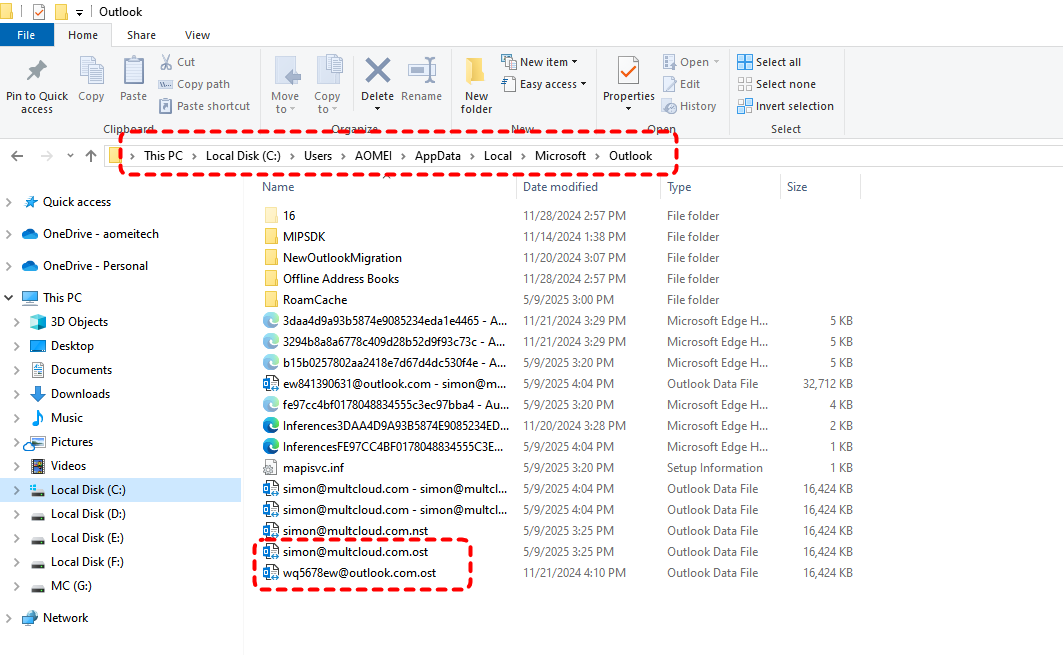Expand the Downloads tree node

pyautogui.click(x=17, y=394)
